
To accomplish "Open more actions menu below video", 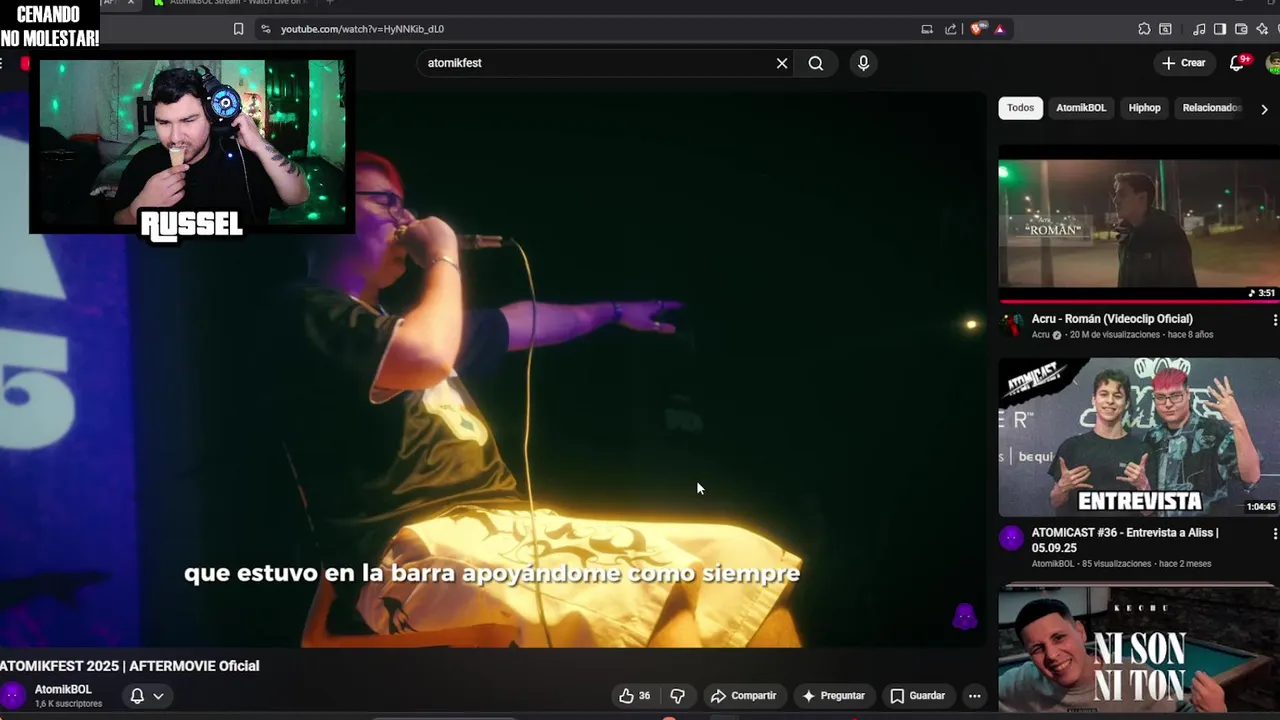I will pos(974,696).
